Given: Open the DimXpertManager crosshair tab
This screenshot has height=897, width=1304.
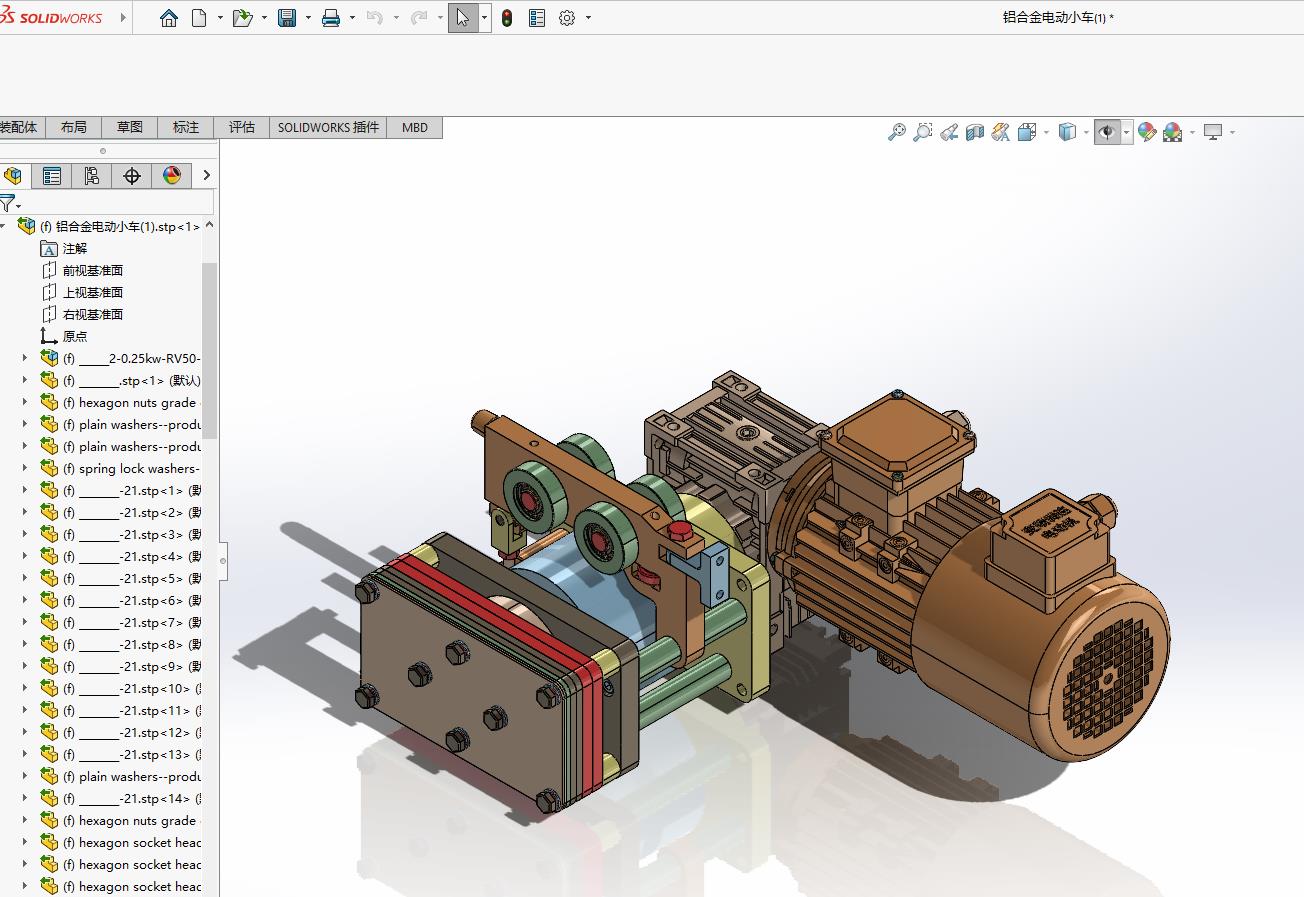Looking at the screenshot, I should [x=132, y=176].
